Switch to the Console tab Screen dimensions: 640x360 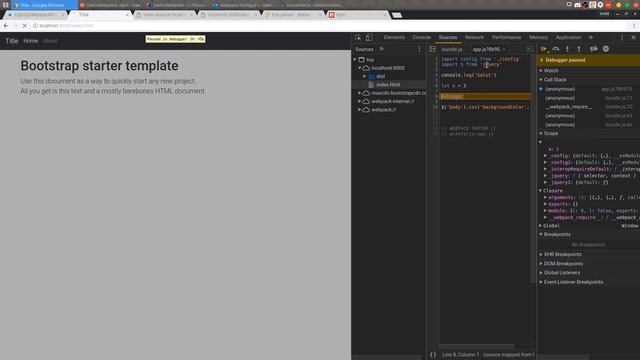[x=422, y=38]
